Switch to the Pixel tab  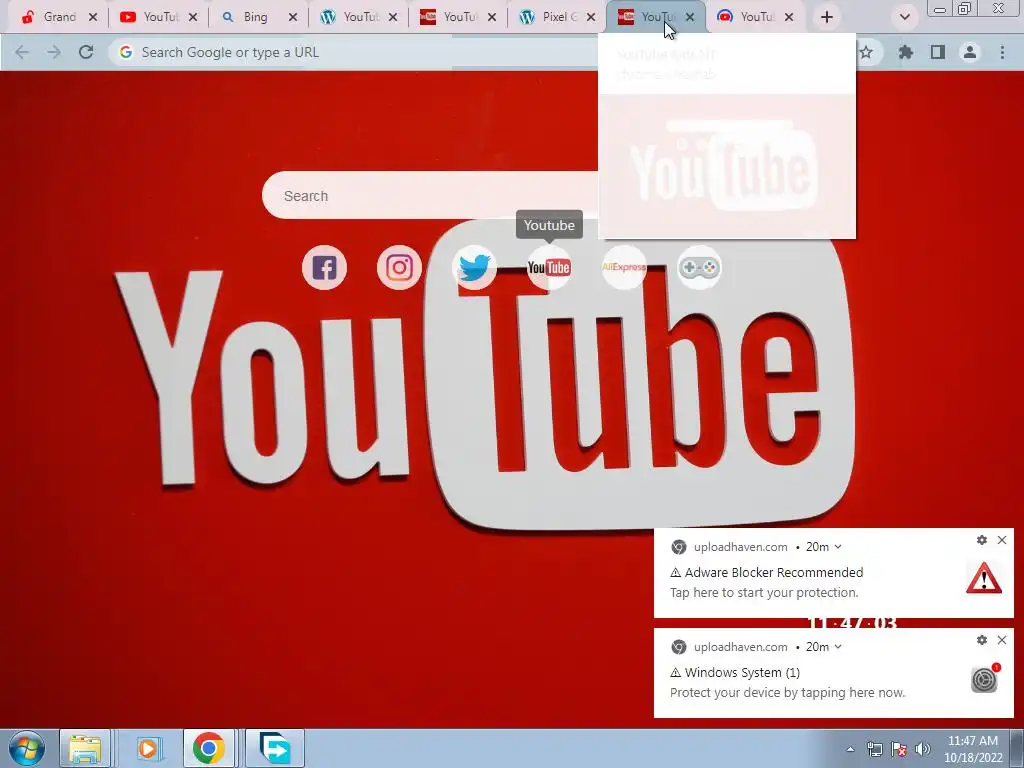(x=557, y=17)
